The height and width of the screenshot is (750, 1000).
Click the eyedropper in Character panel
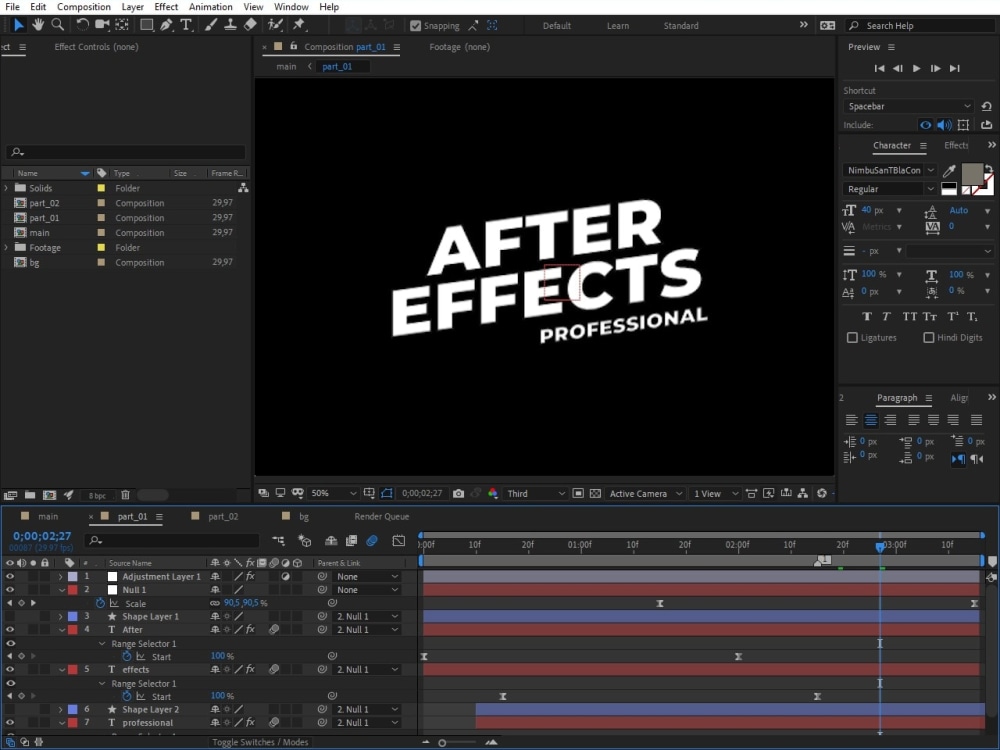click(x=949, y=170)
